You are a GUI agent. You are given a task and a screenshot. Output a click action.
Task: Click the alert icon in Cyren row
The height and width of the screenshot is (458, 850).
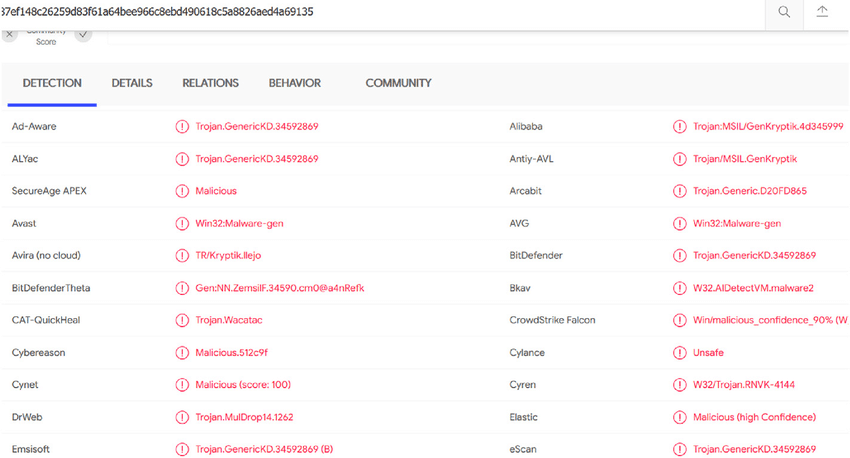click(679, 384)
